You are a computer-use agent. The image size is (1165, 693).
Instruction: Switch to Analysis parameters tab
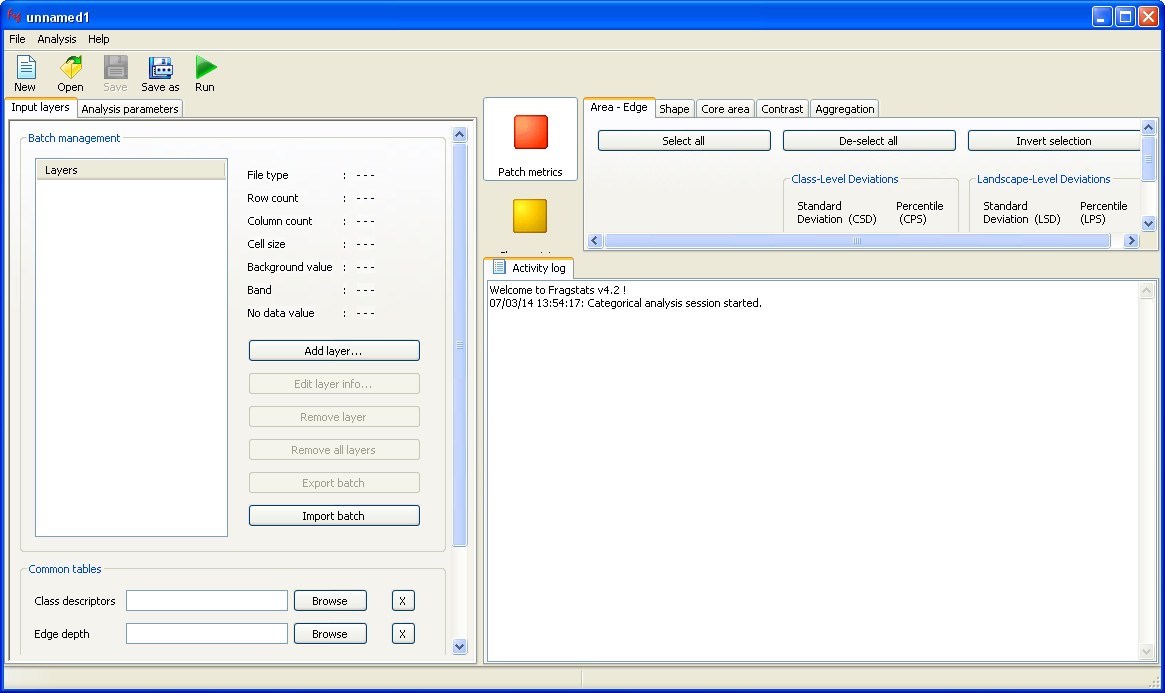point(130,108)
